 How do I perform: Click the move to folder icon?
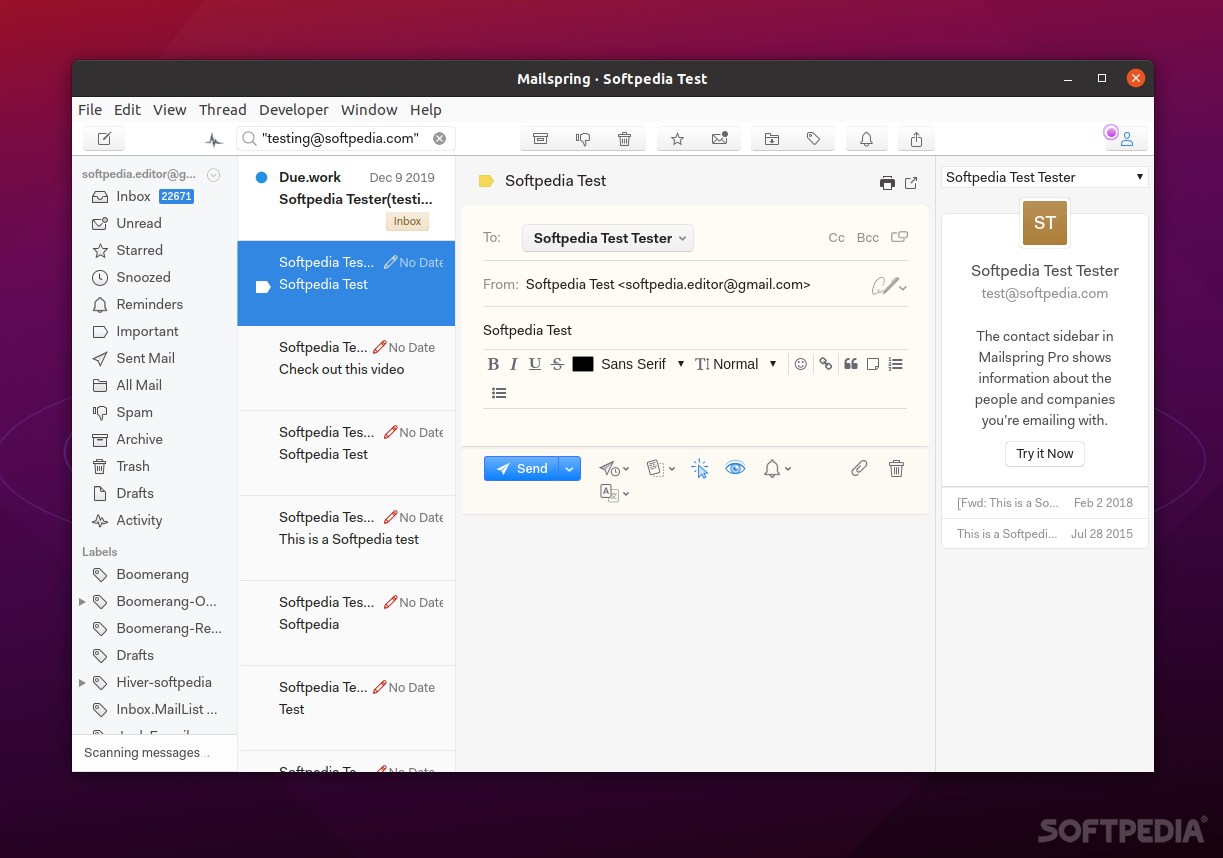tap(772, 139)
